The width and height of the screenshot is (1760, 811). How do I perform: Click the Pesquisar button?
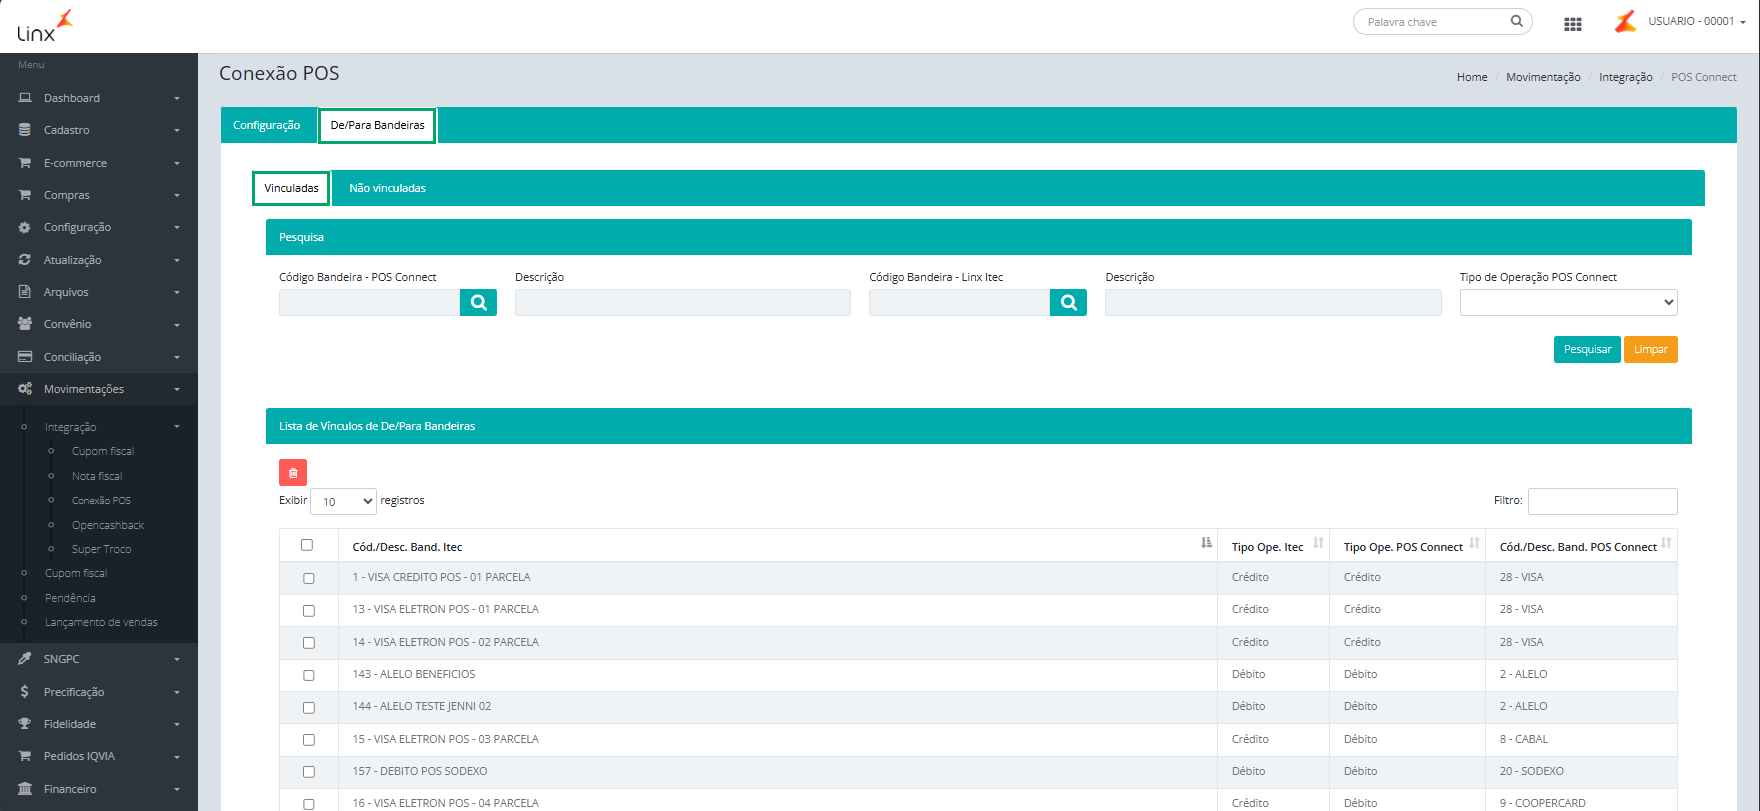tap(1587, 349)
